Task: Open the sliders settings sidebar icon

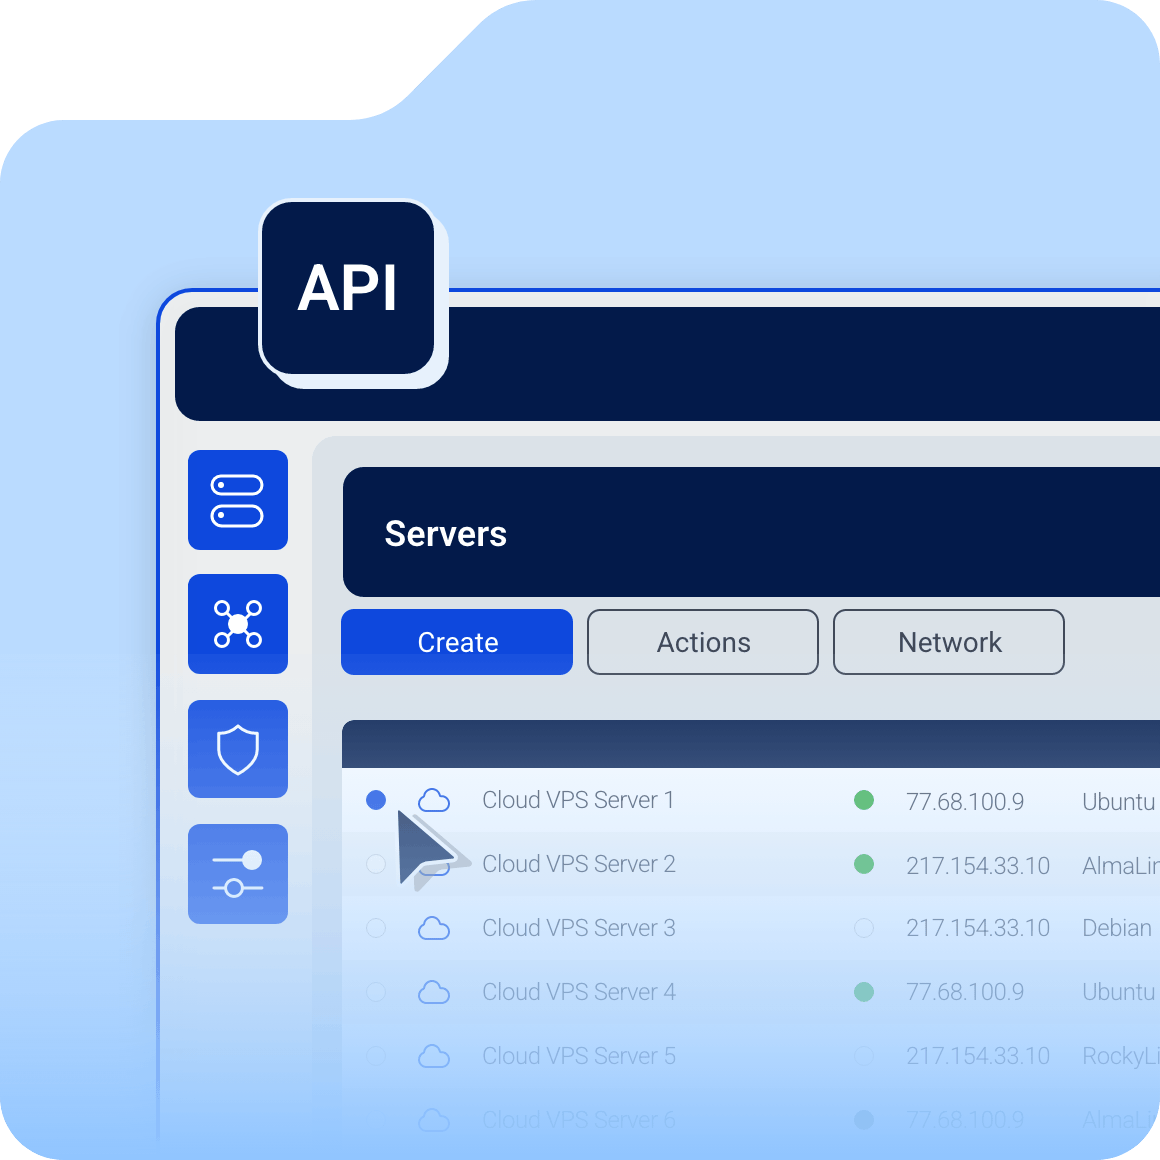Action: pyautogui.click(x=237, y=874)
